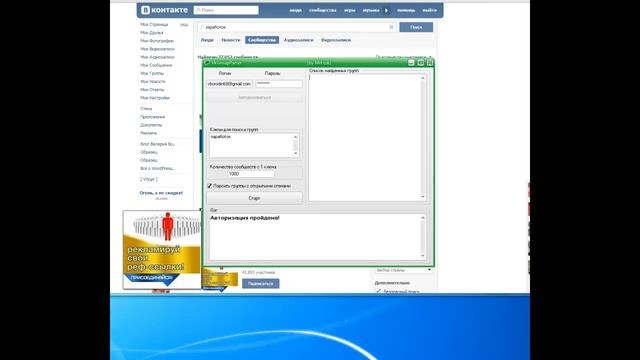This screenshot has height=360, width=640.
Task: Open Документы in left sidebar
Action: pyautogui.click(x=151, y=125)
